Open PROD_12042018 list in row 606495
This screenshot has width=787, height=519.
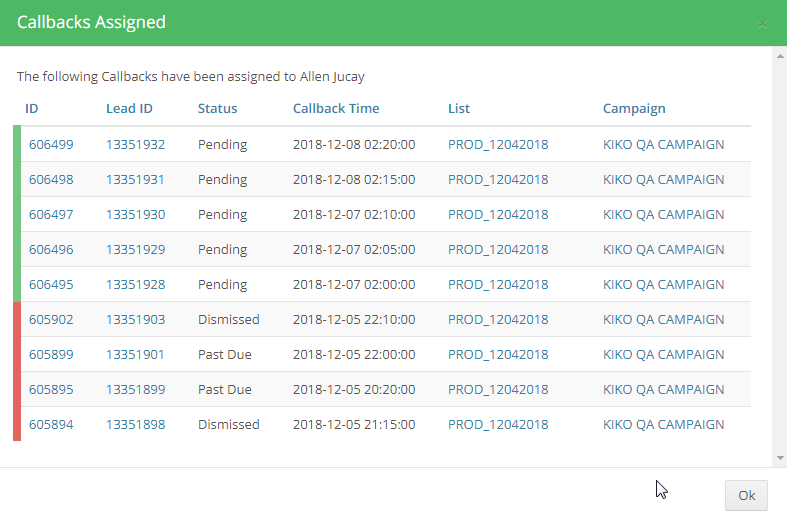[498, 285]
